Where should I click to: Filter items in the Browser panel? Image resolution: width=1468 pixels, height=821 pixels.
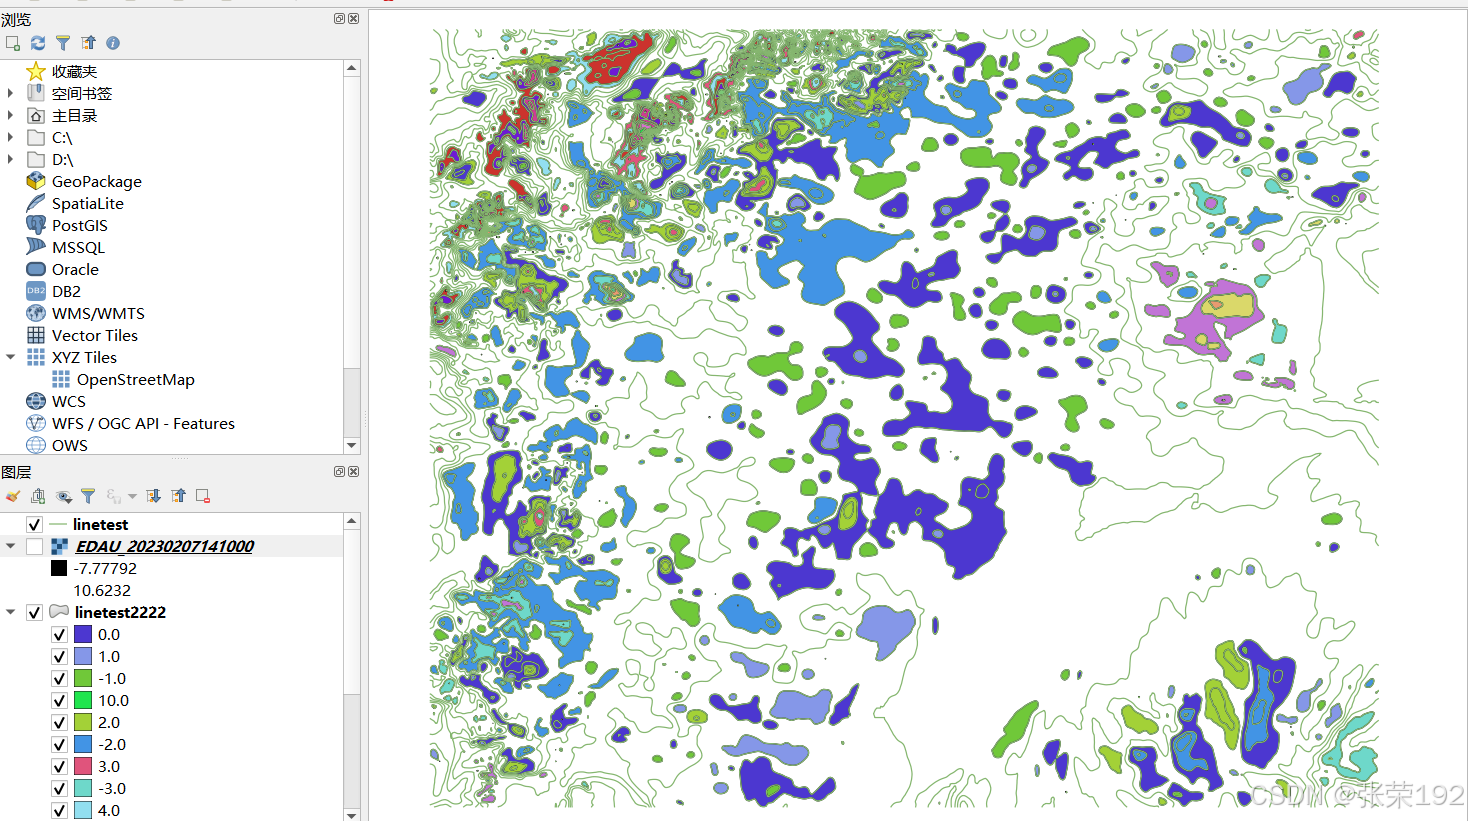point(63,42)
